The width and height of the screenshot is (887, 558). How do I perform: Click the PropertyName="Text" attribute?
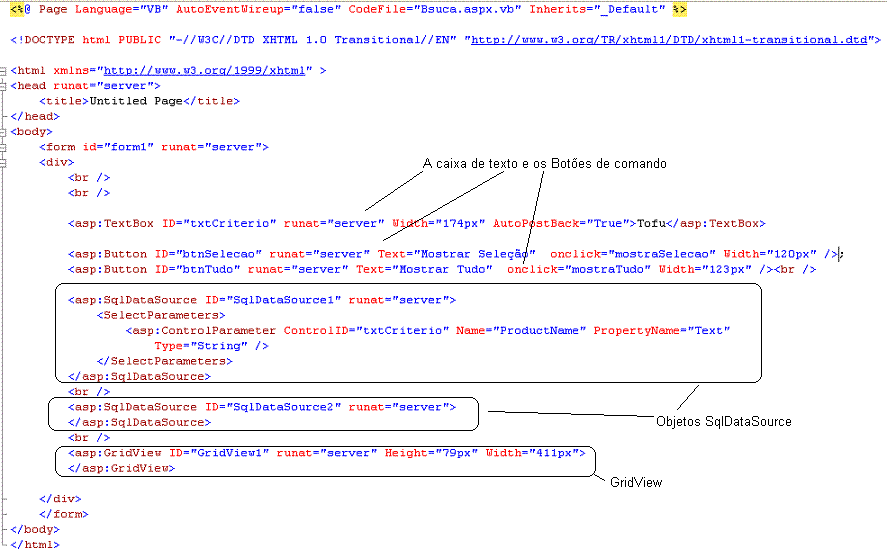click(x=661, y=330)
